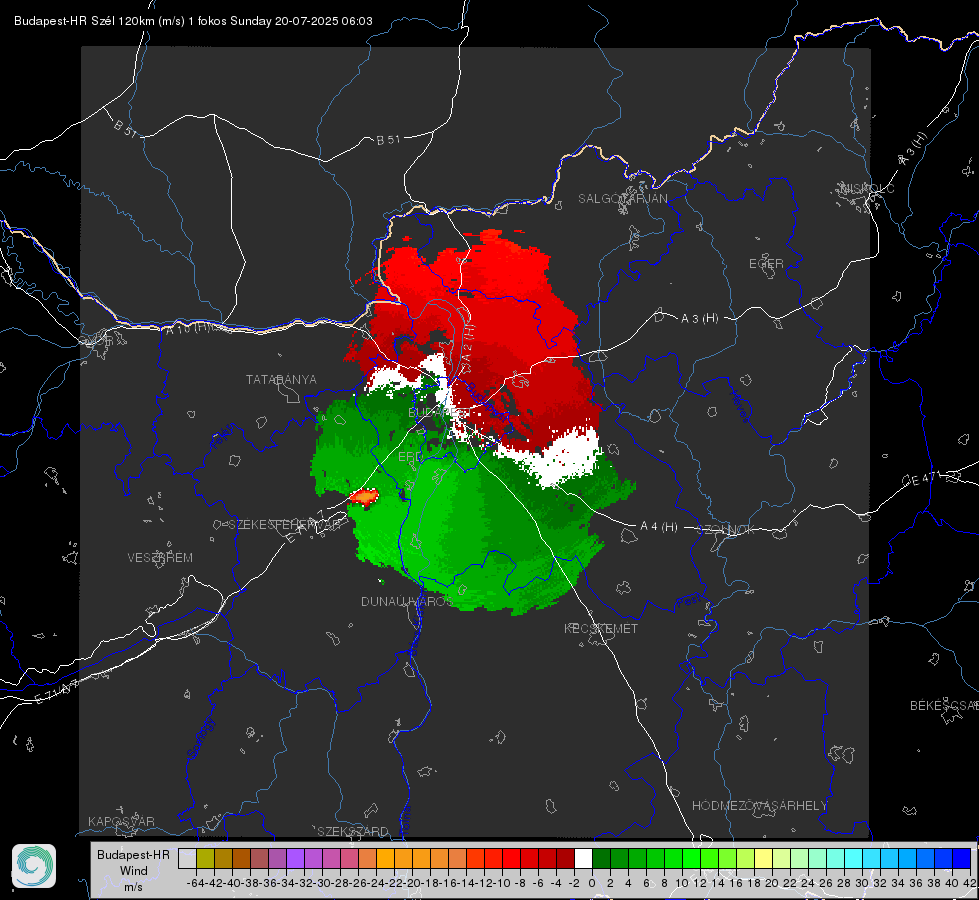Click the 42 scale value
Viewport: 979px width, 900px height.
coord(969,883)
